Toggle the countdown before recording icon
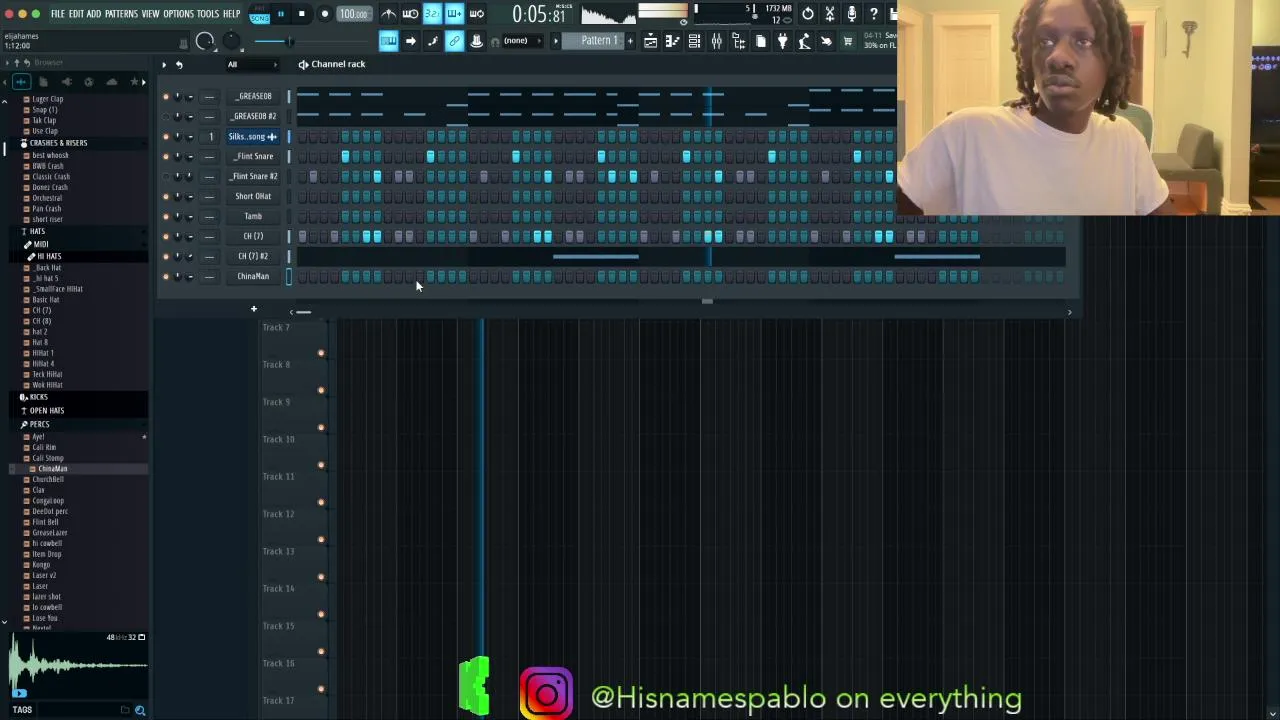The height and width of the screenshot is (720, 1280). click(433, 13)
